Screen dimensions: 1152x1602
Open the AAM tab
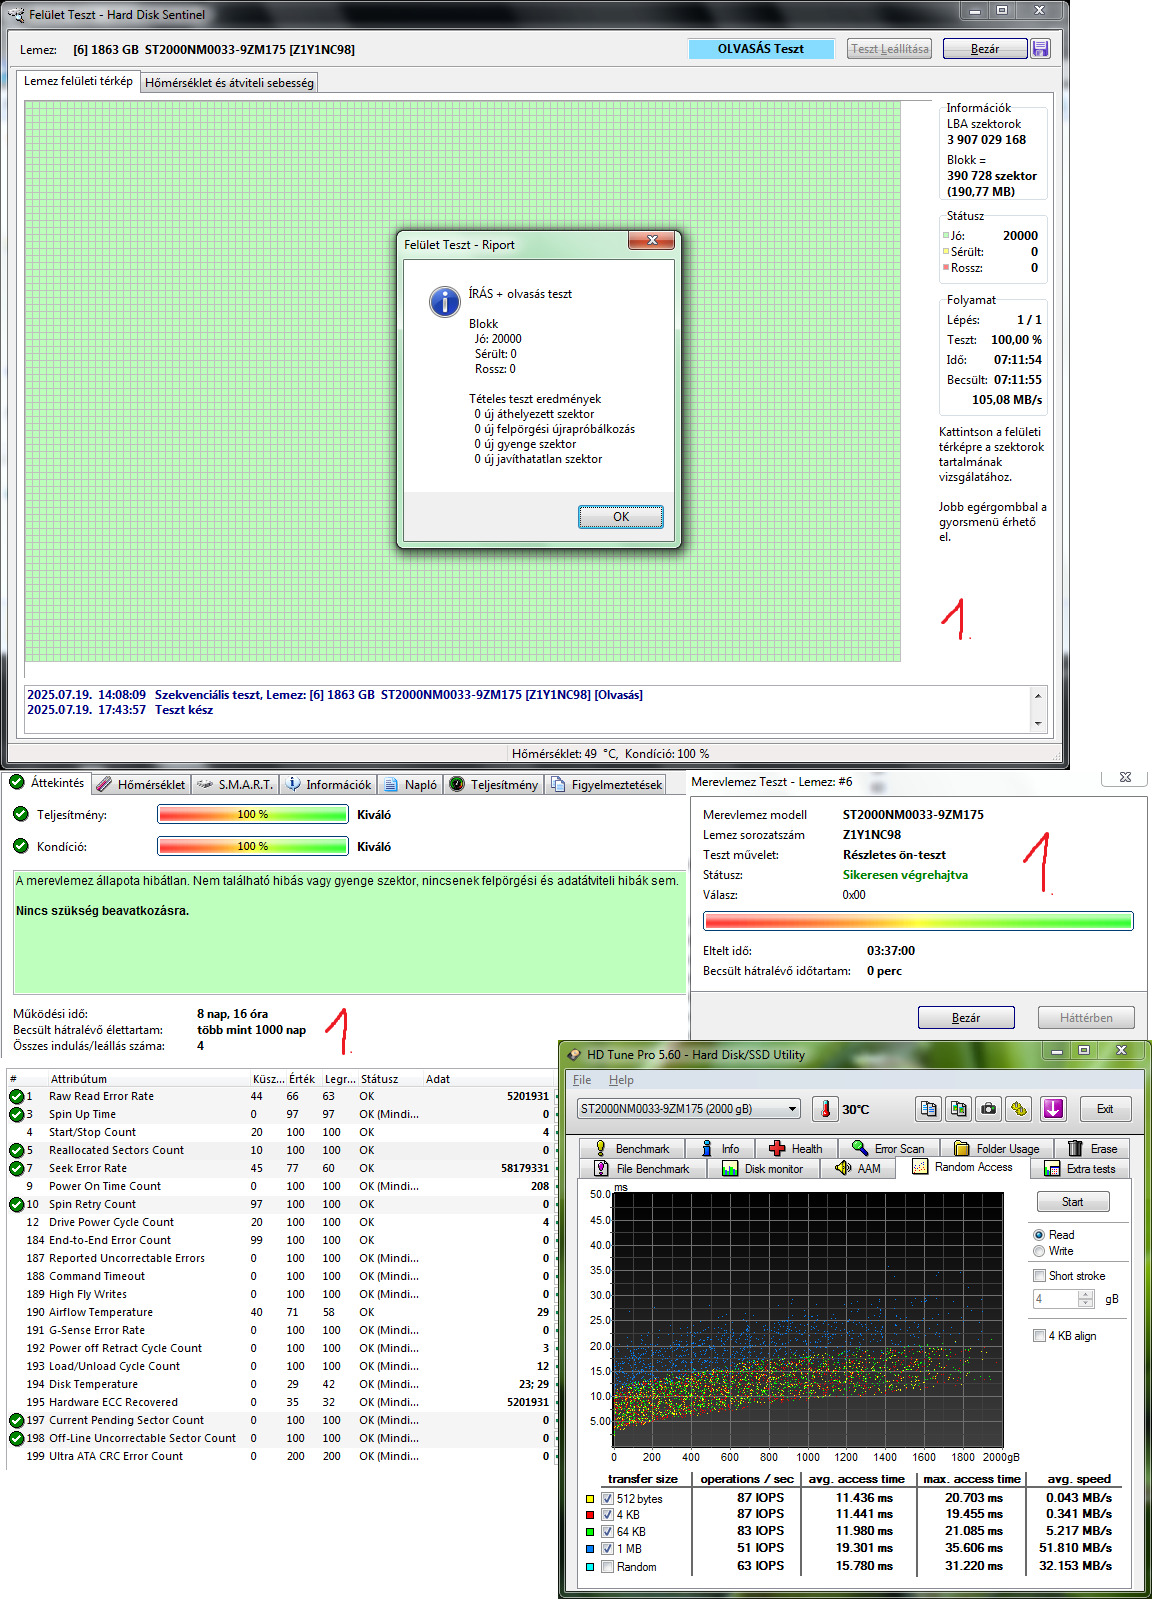(858, 1169)
